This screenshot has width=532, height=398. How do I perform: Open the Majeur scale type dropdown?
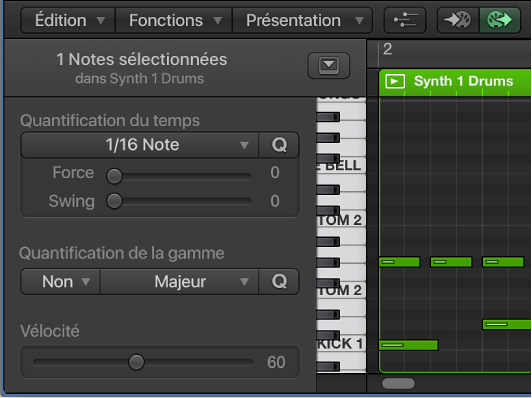[179, 282]
